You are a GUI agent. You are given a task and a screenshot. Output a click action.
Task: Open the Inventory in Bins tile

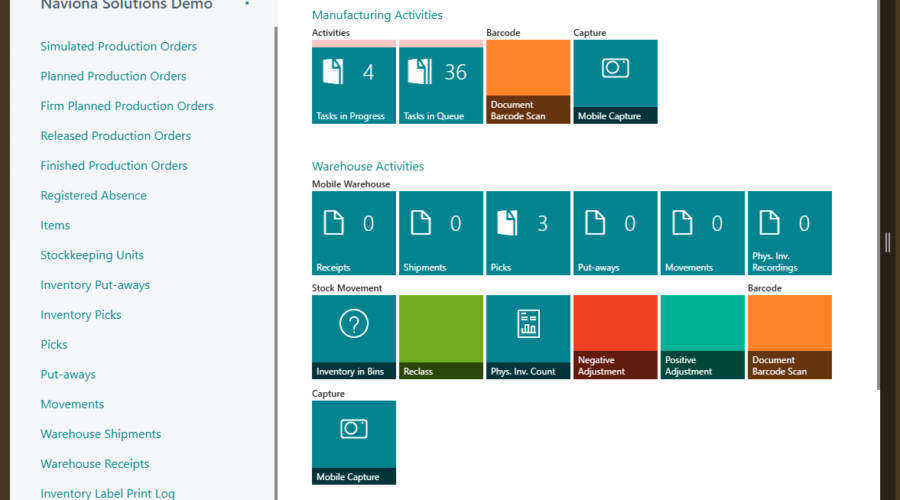pyautogui.click(x=354, y=337)
